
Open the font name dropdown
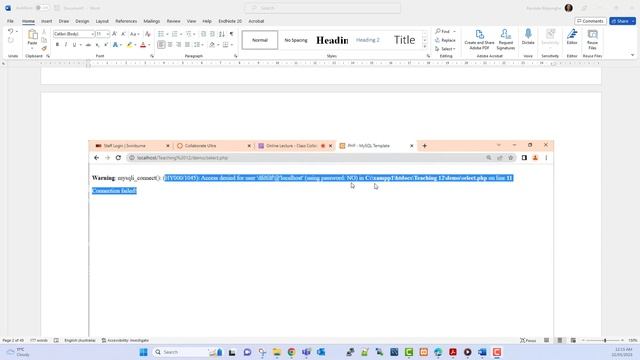pos(92,34)
